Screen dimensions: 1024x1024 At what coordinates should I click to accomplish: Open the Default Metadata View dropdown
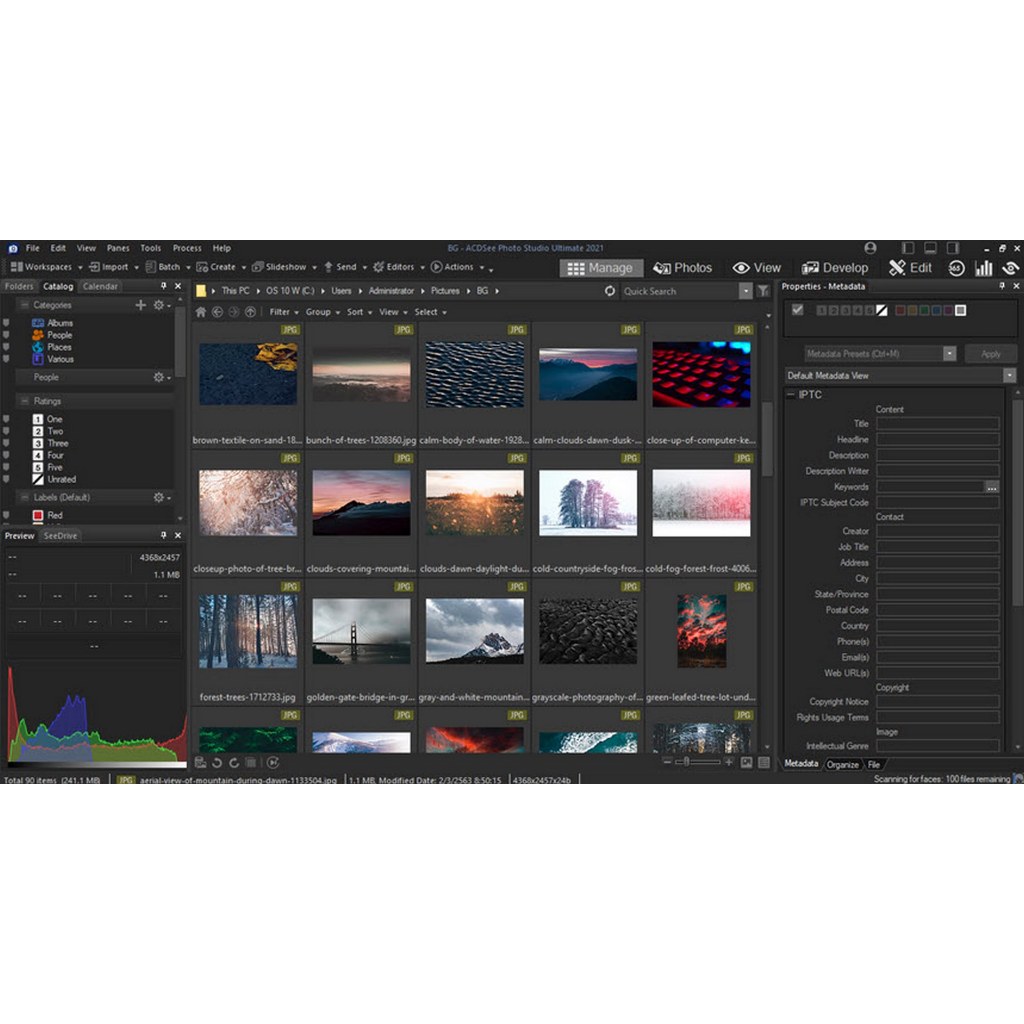(x=1009, y=375)
